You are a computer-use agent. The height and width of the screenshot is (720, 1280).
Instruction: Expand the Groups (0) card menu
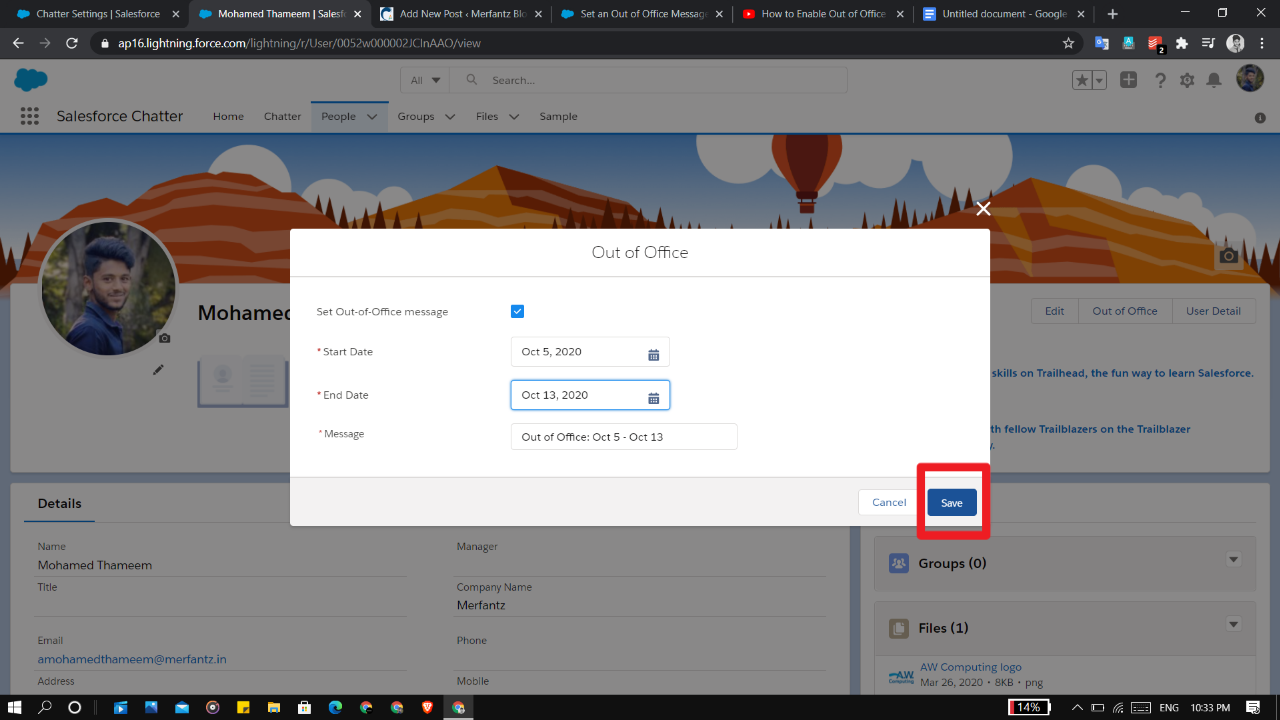1233,560
